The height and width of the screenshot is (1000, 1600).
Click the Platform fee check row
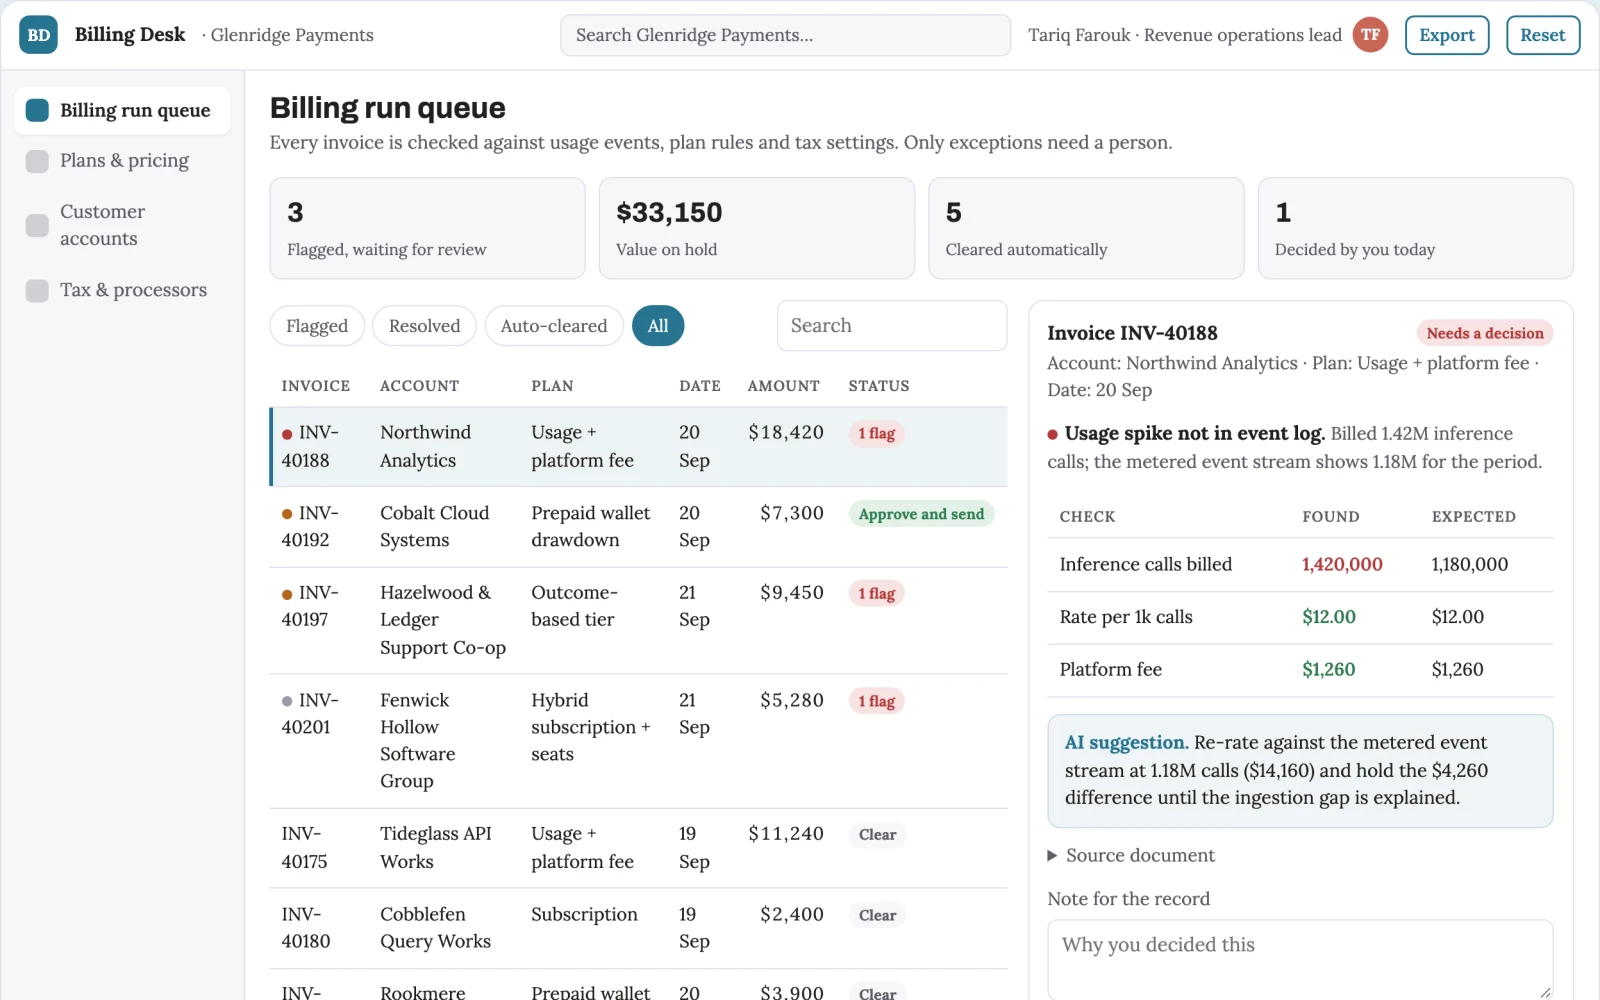(x=1300, y=670)
